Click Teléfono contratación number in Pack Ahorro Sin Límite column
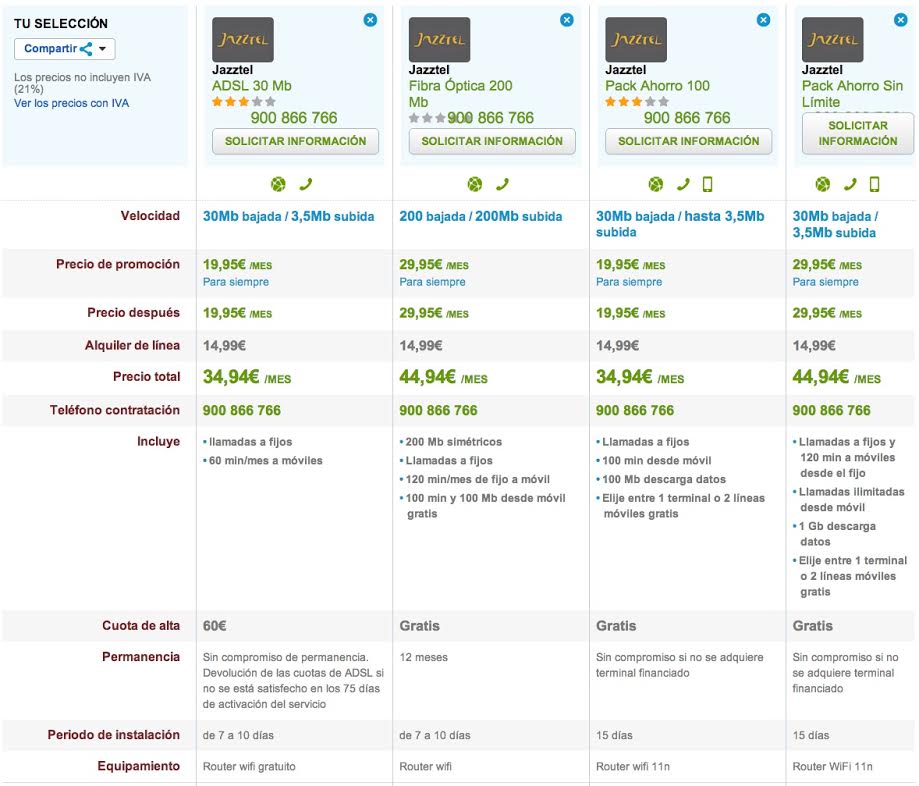Image resolution: width=919 pixels, height=786 pixels. coord(832,410)
